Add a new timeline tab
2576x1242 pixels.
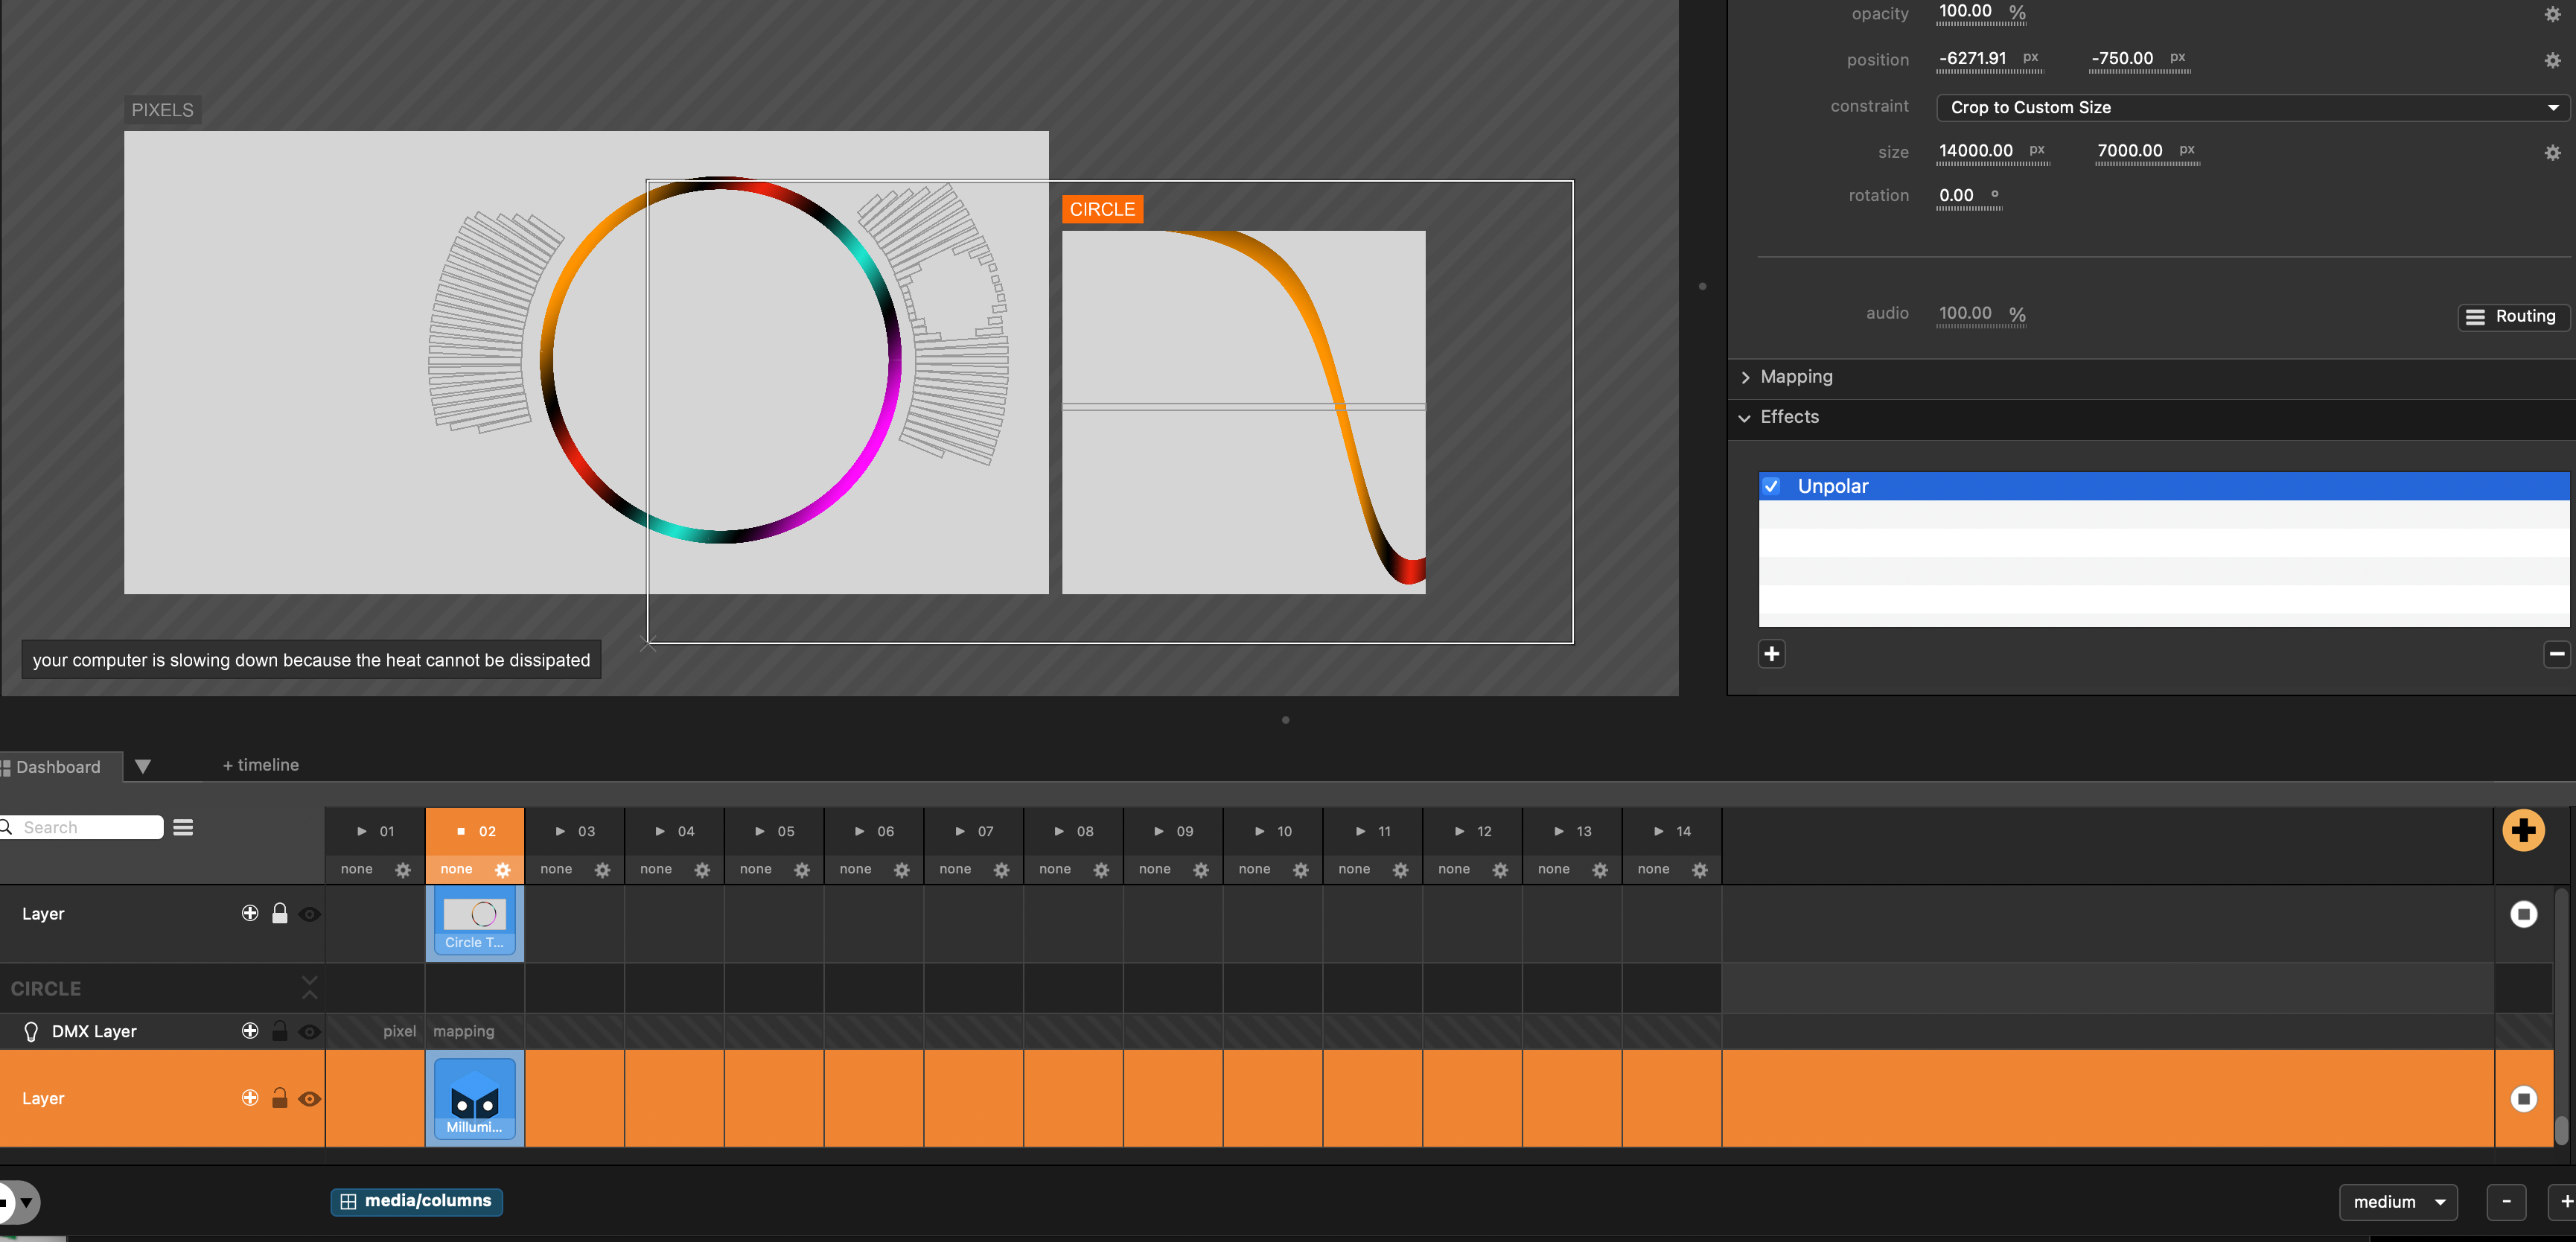[260, 765]
